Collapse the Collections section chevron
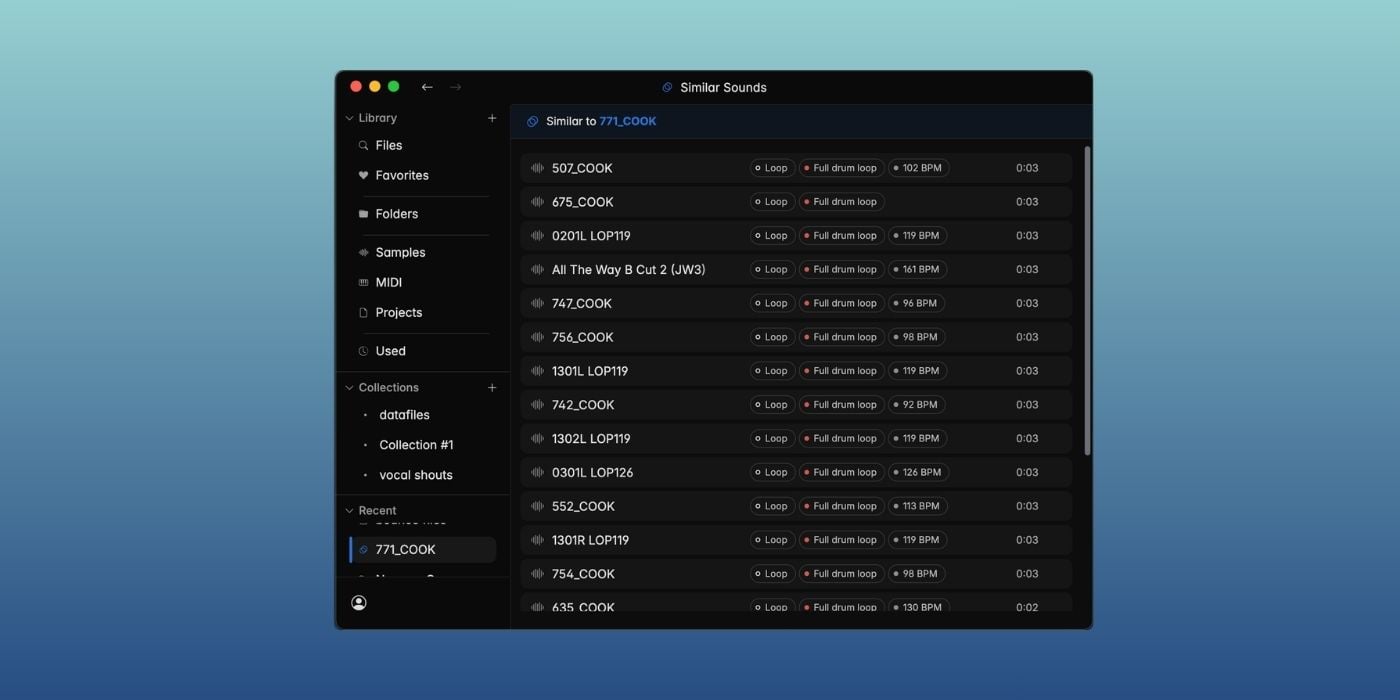1400x700 pixels. tap(349, 388)
